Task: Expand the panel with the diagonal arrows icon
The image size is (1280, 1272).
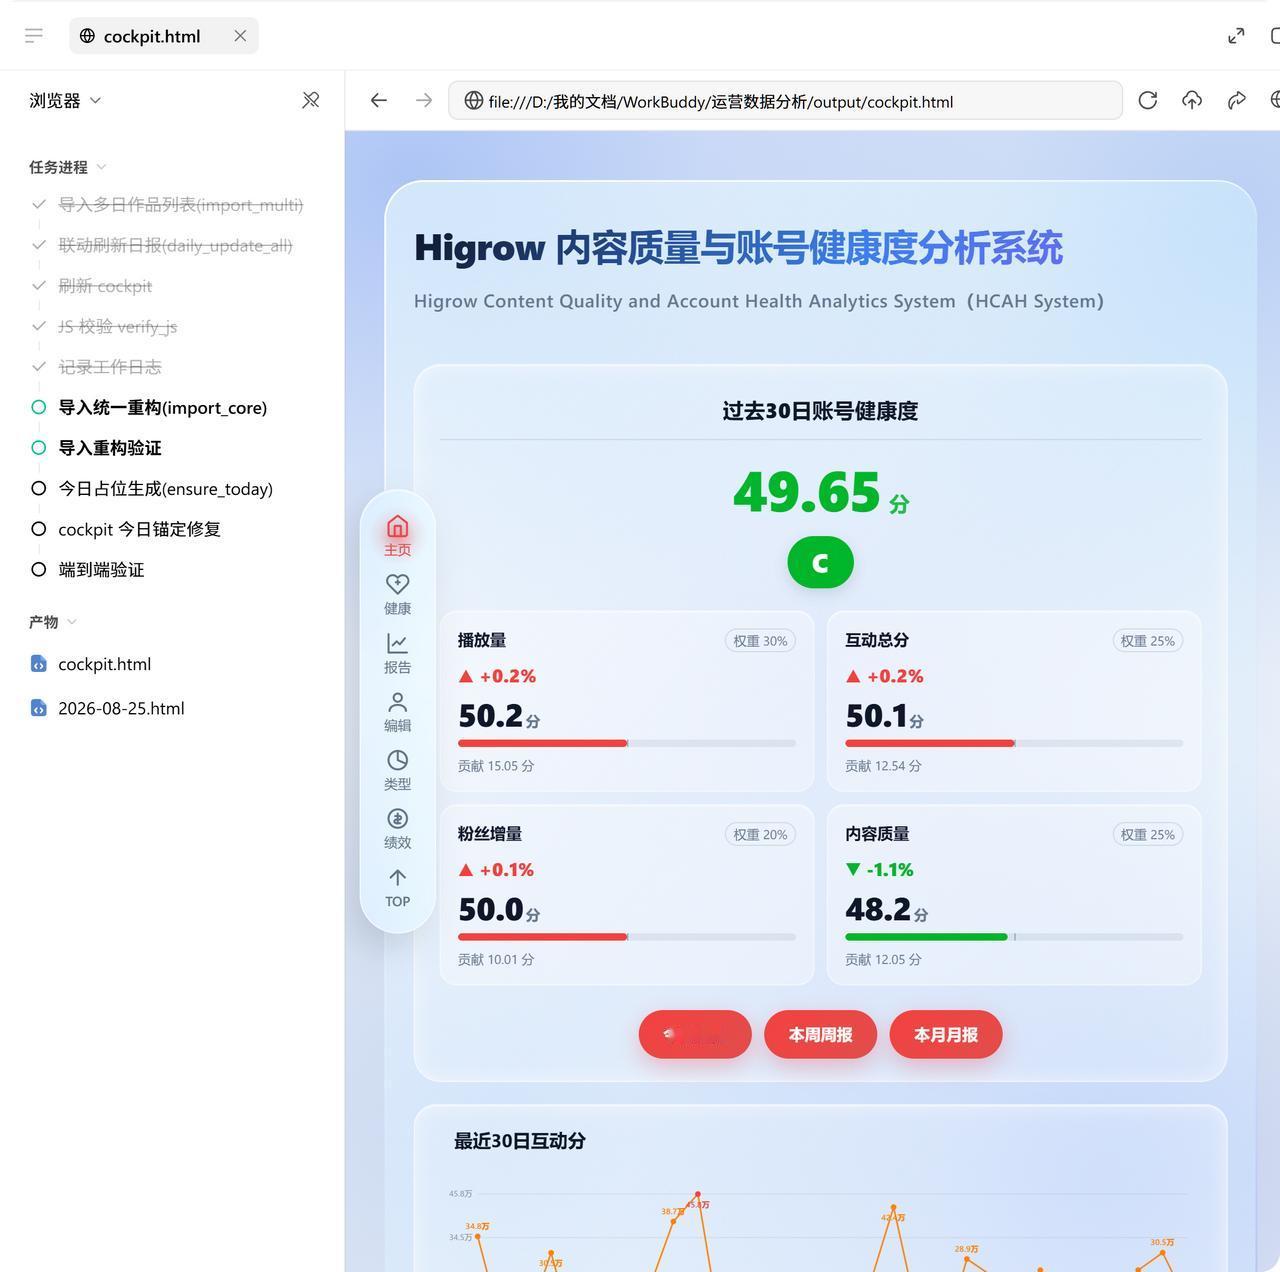Action: 1236,36
